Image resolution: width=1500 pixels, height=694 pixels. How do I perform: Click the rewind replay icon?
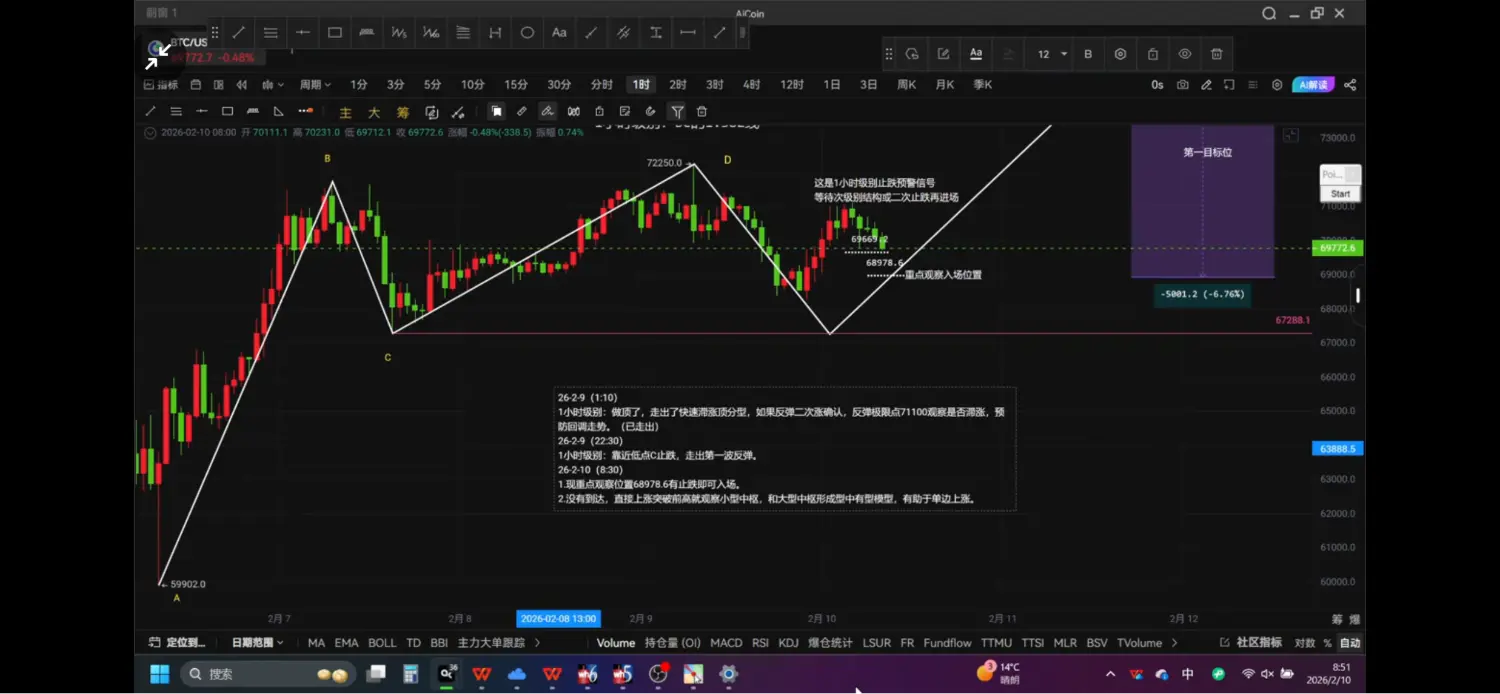pyautogui.click(x=241, y=85)
